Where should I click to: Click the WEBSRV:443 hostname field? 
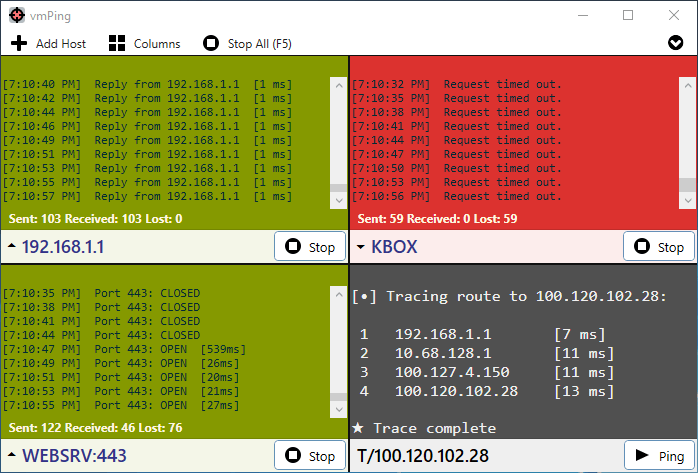140,456
